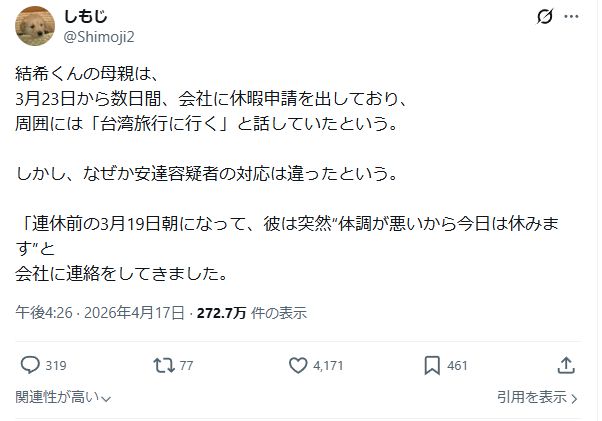Expand the 関連性が高い sort dropdown
The image size is (602, 421).
[x=63, y=397]
